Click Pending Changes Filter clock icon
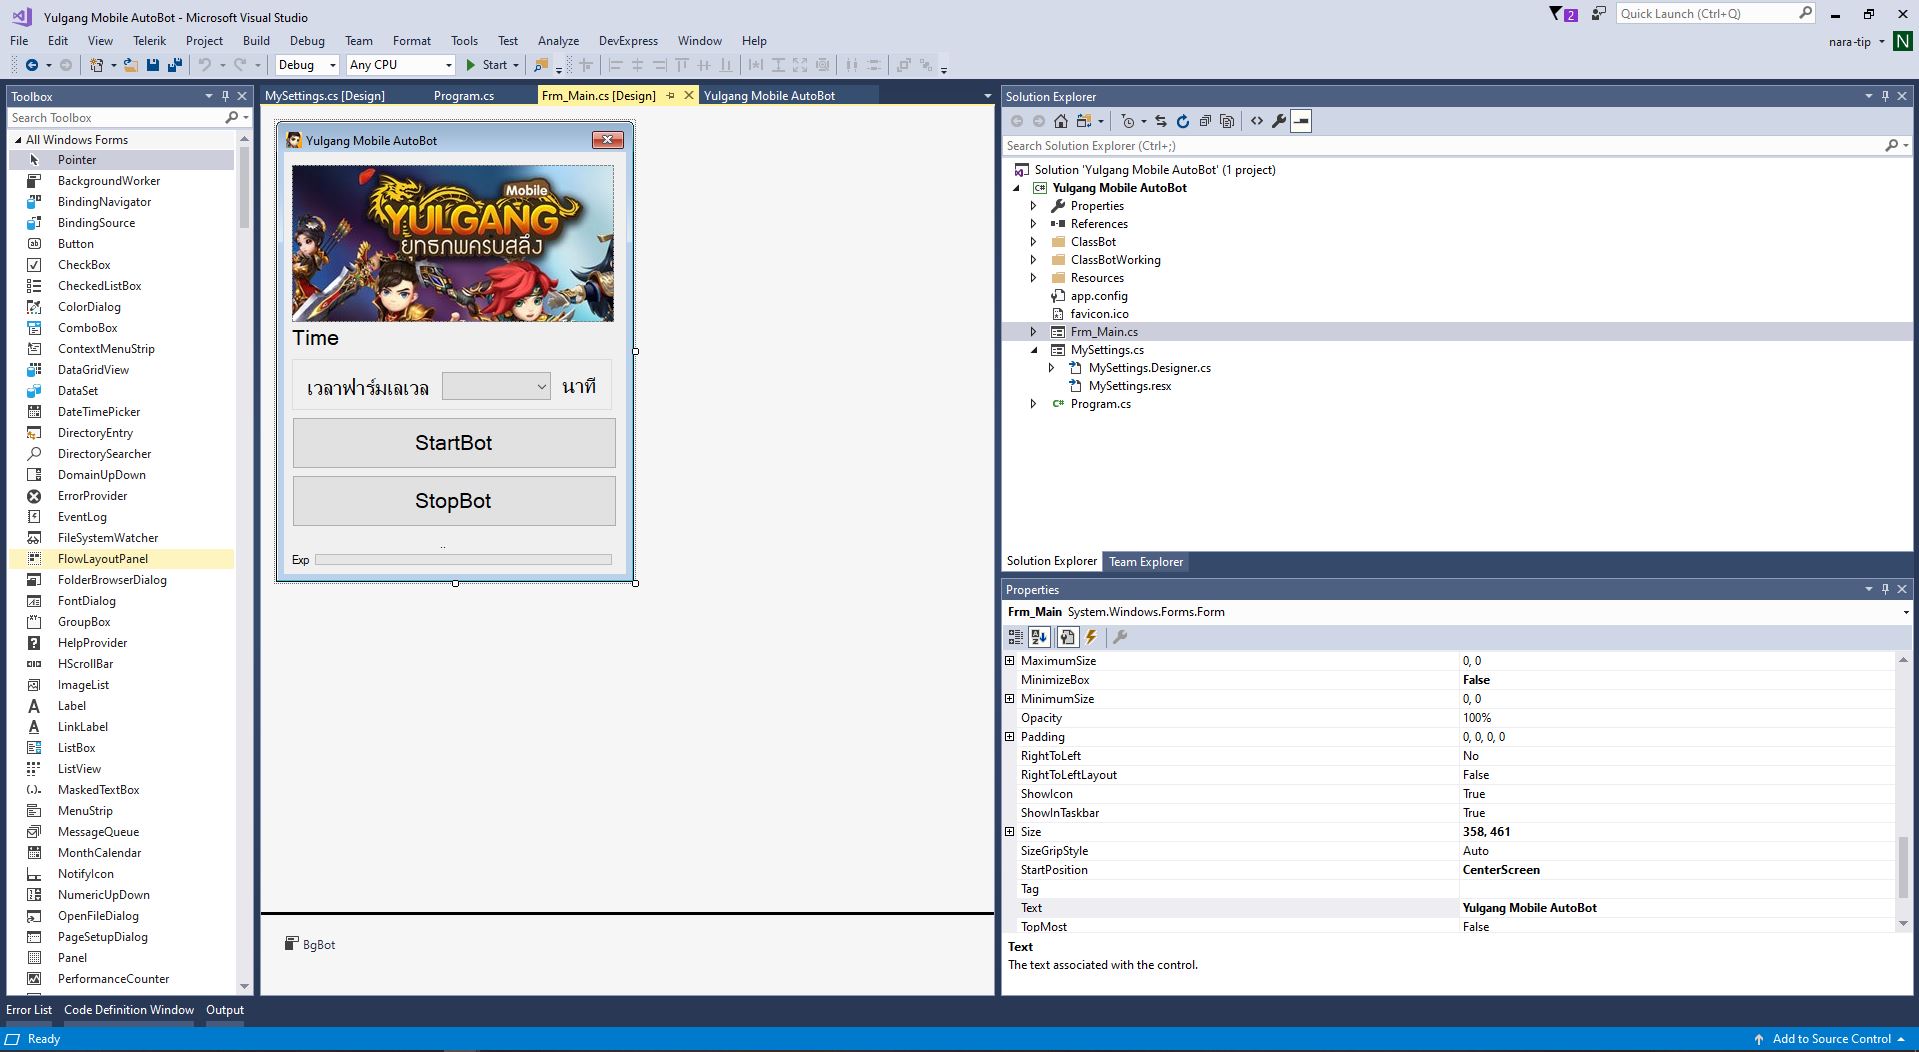Image resolution: width=1919 pixels, height=1052 pixels. pos(1128,121)
